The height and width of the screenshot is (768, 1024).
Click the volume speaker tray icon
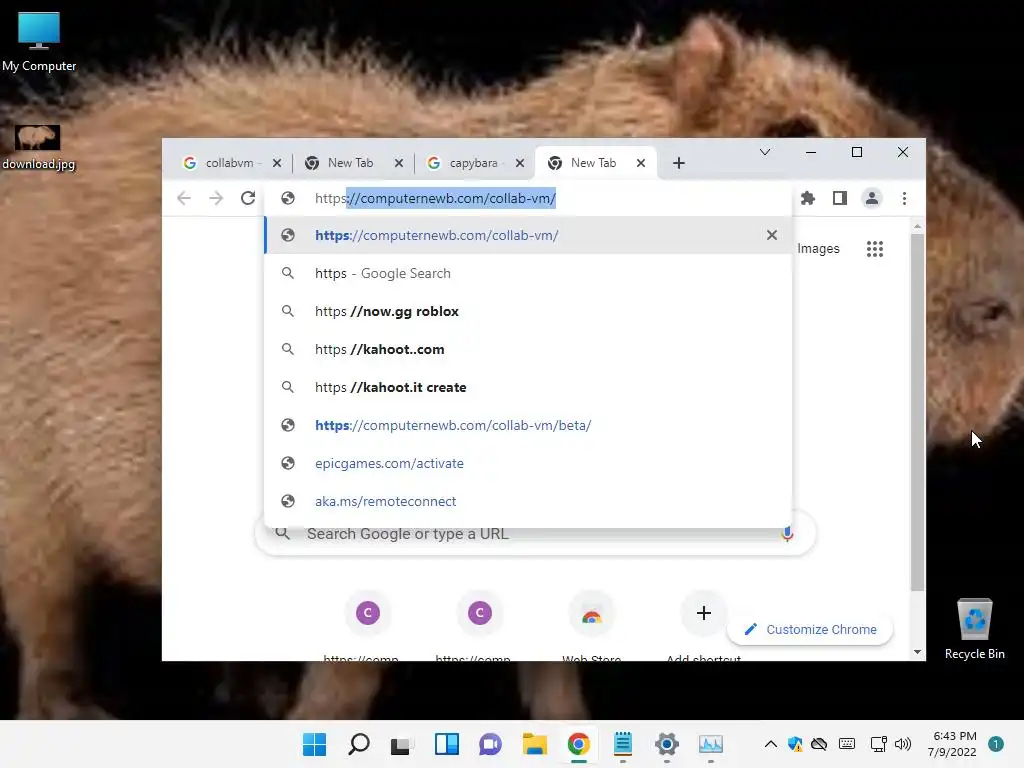(x=903, y=744)
